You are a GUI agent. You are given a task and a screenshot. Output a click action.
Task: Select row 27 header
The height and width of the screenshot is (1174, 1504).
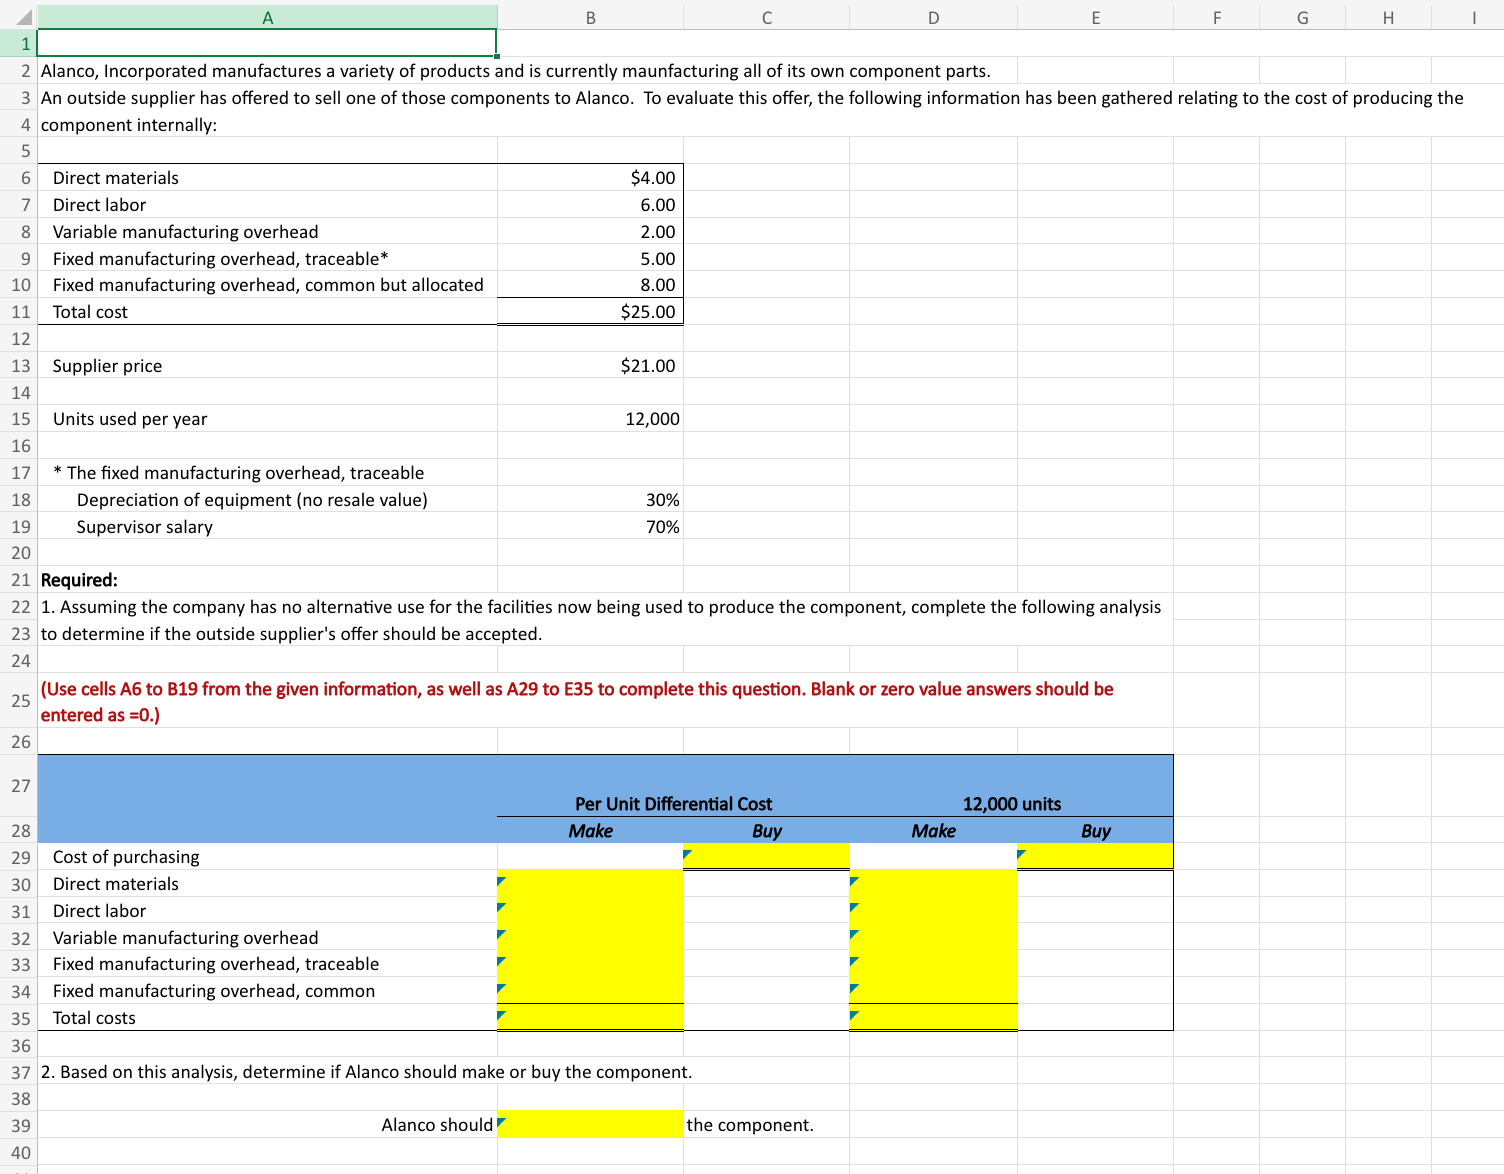[19, 786]
